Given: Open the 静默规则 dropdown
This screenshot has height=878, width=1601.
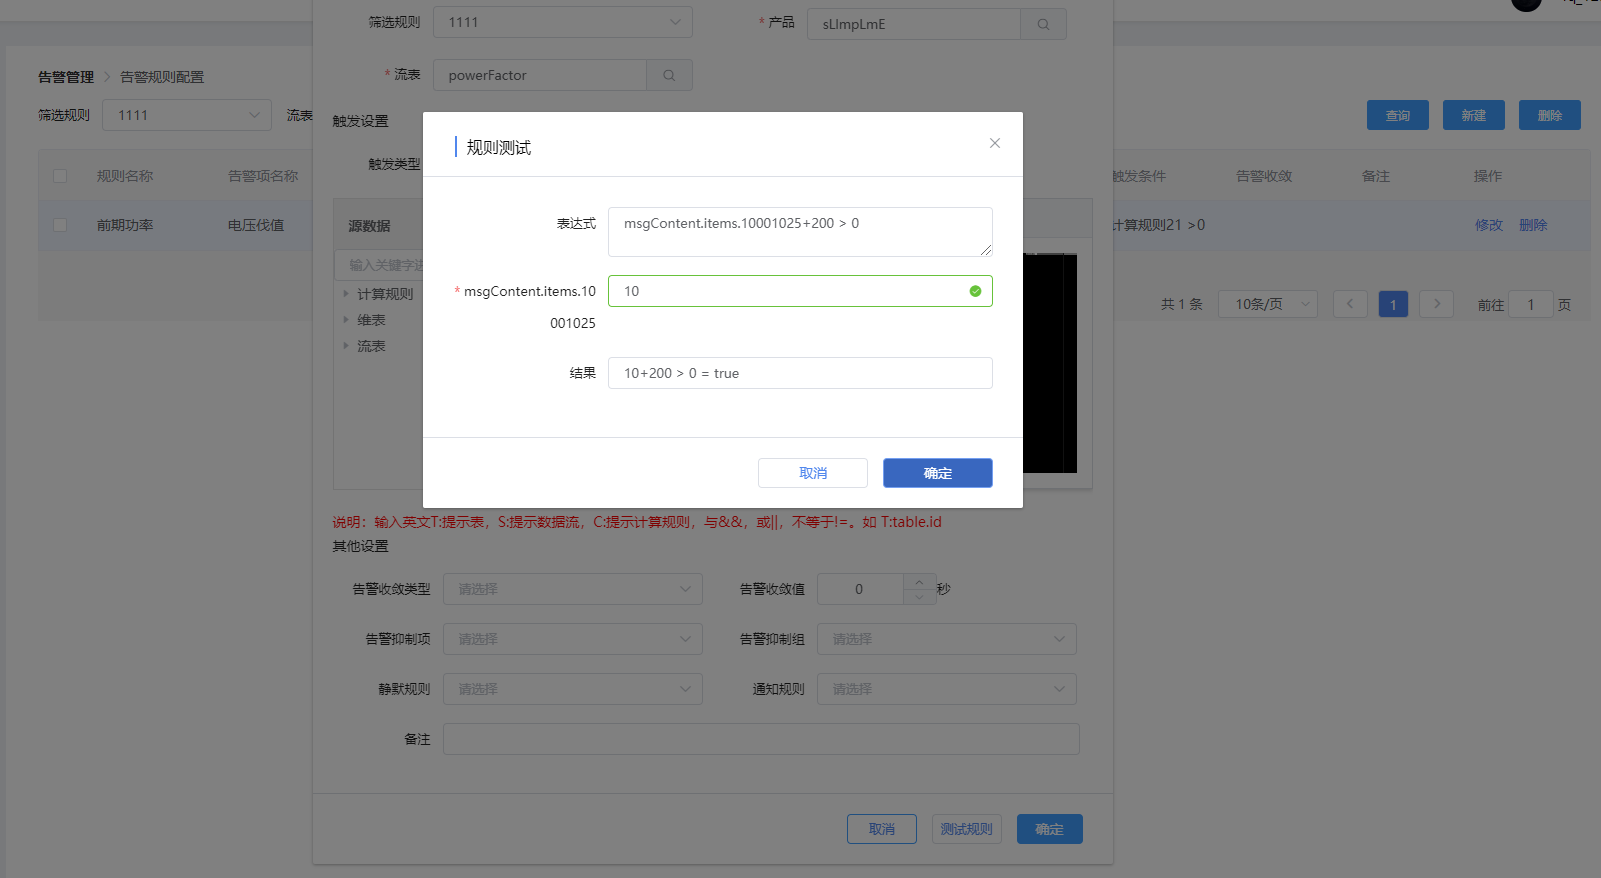Looking at the screenshot, I should pos(572,689).
